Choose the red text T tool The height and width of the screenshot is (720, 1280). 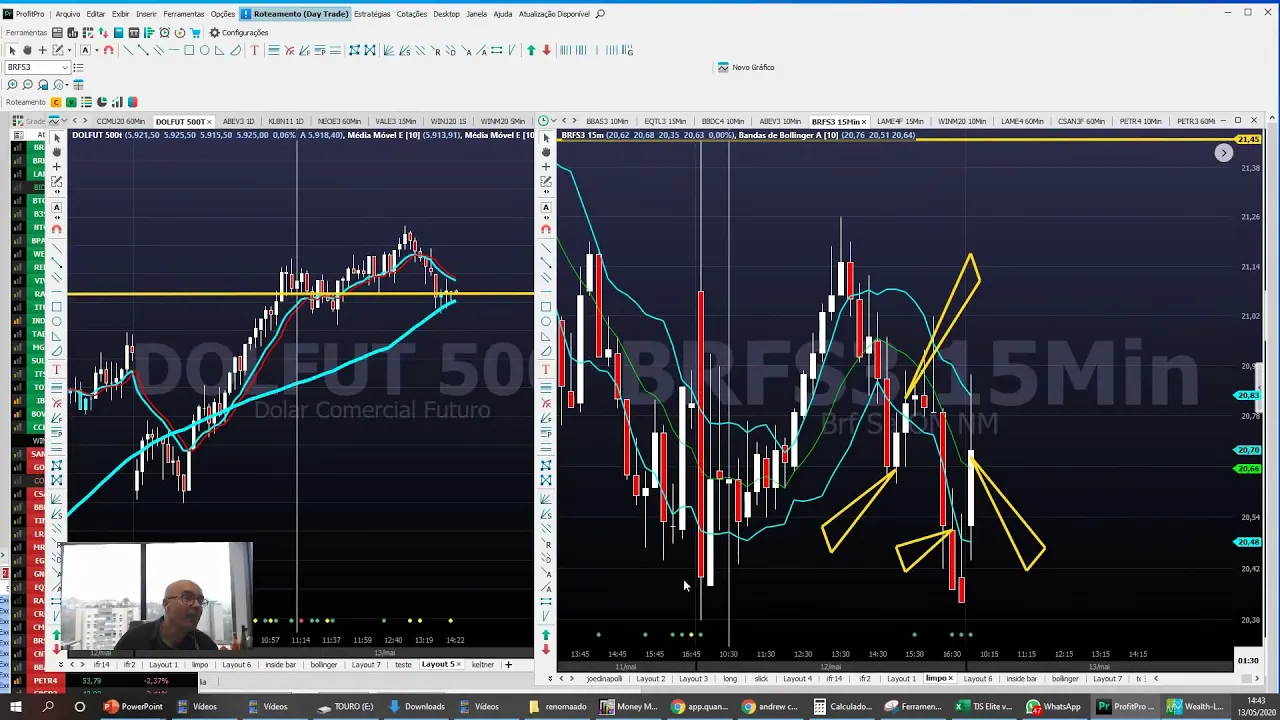(x=254, y=50)
